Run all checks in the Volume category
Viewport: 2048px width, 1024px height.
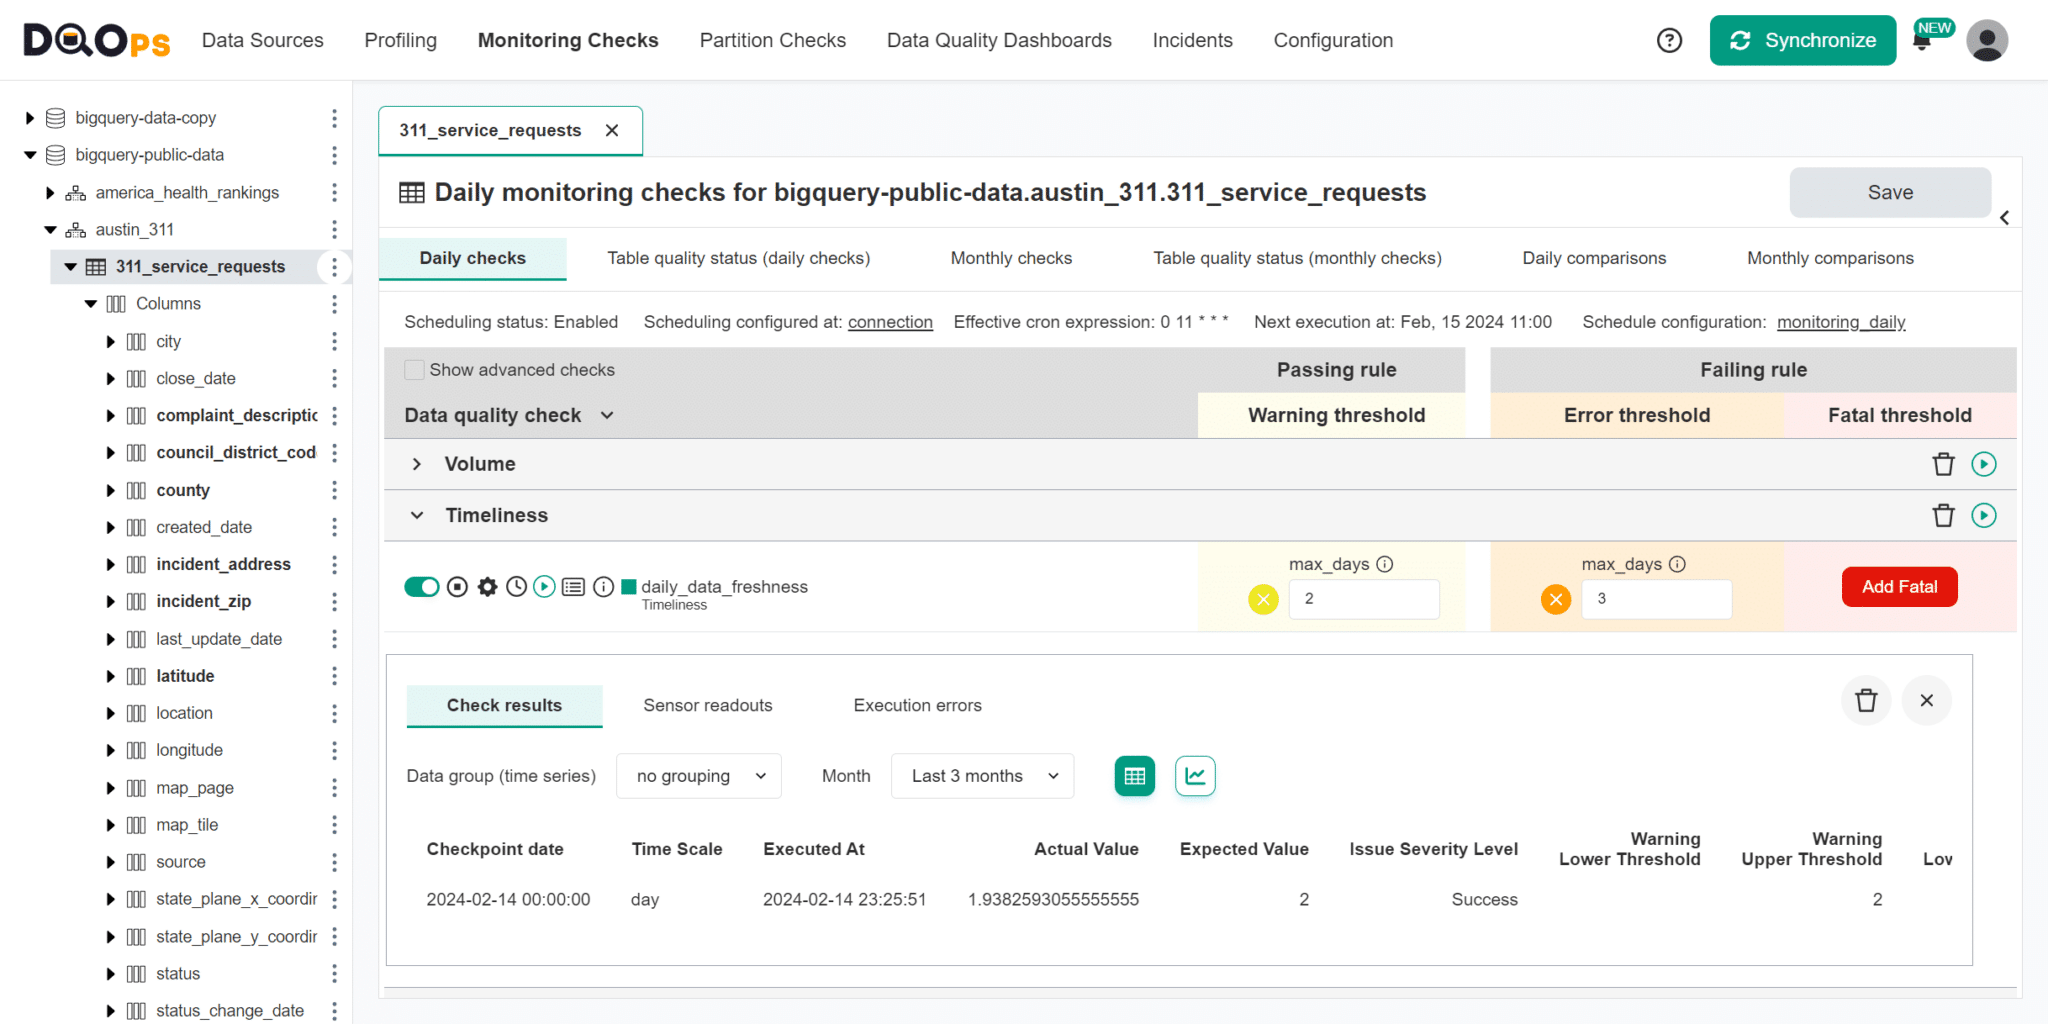[x=1984, y=463]
